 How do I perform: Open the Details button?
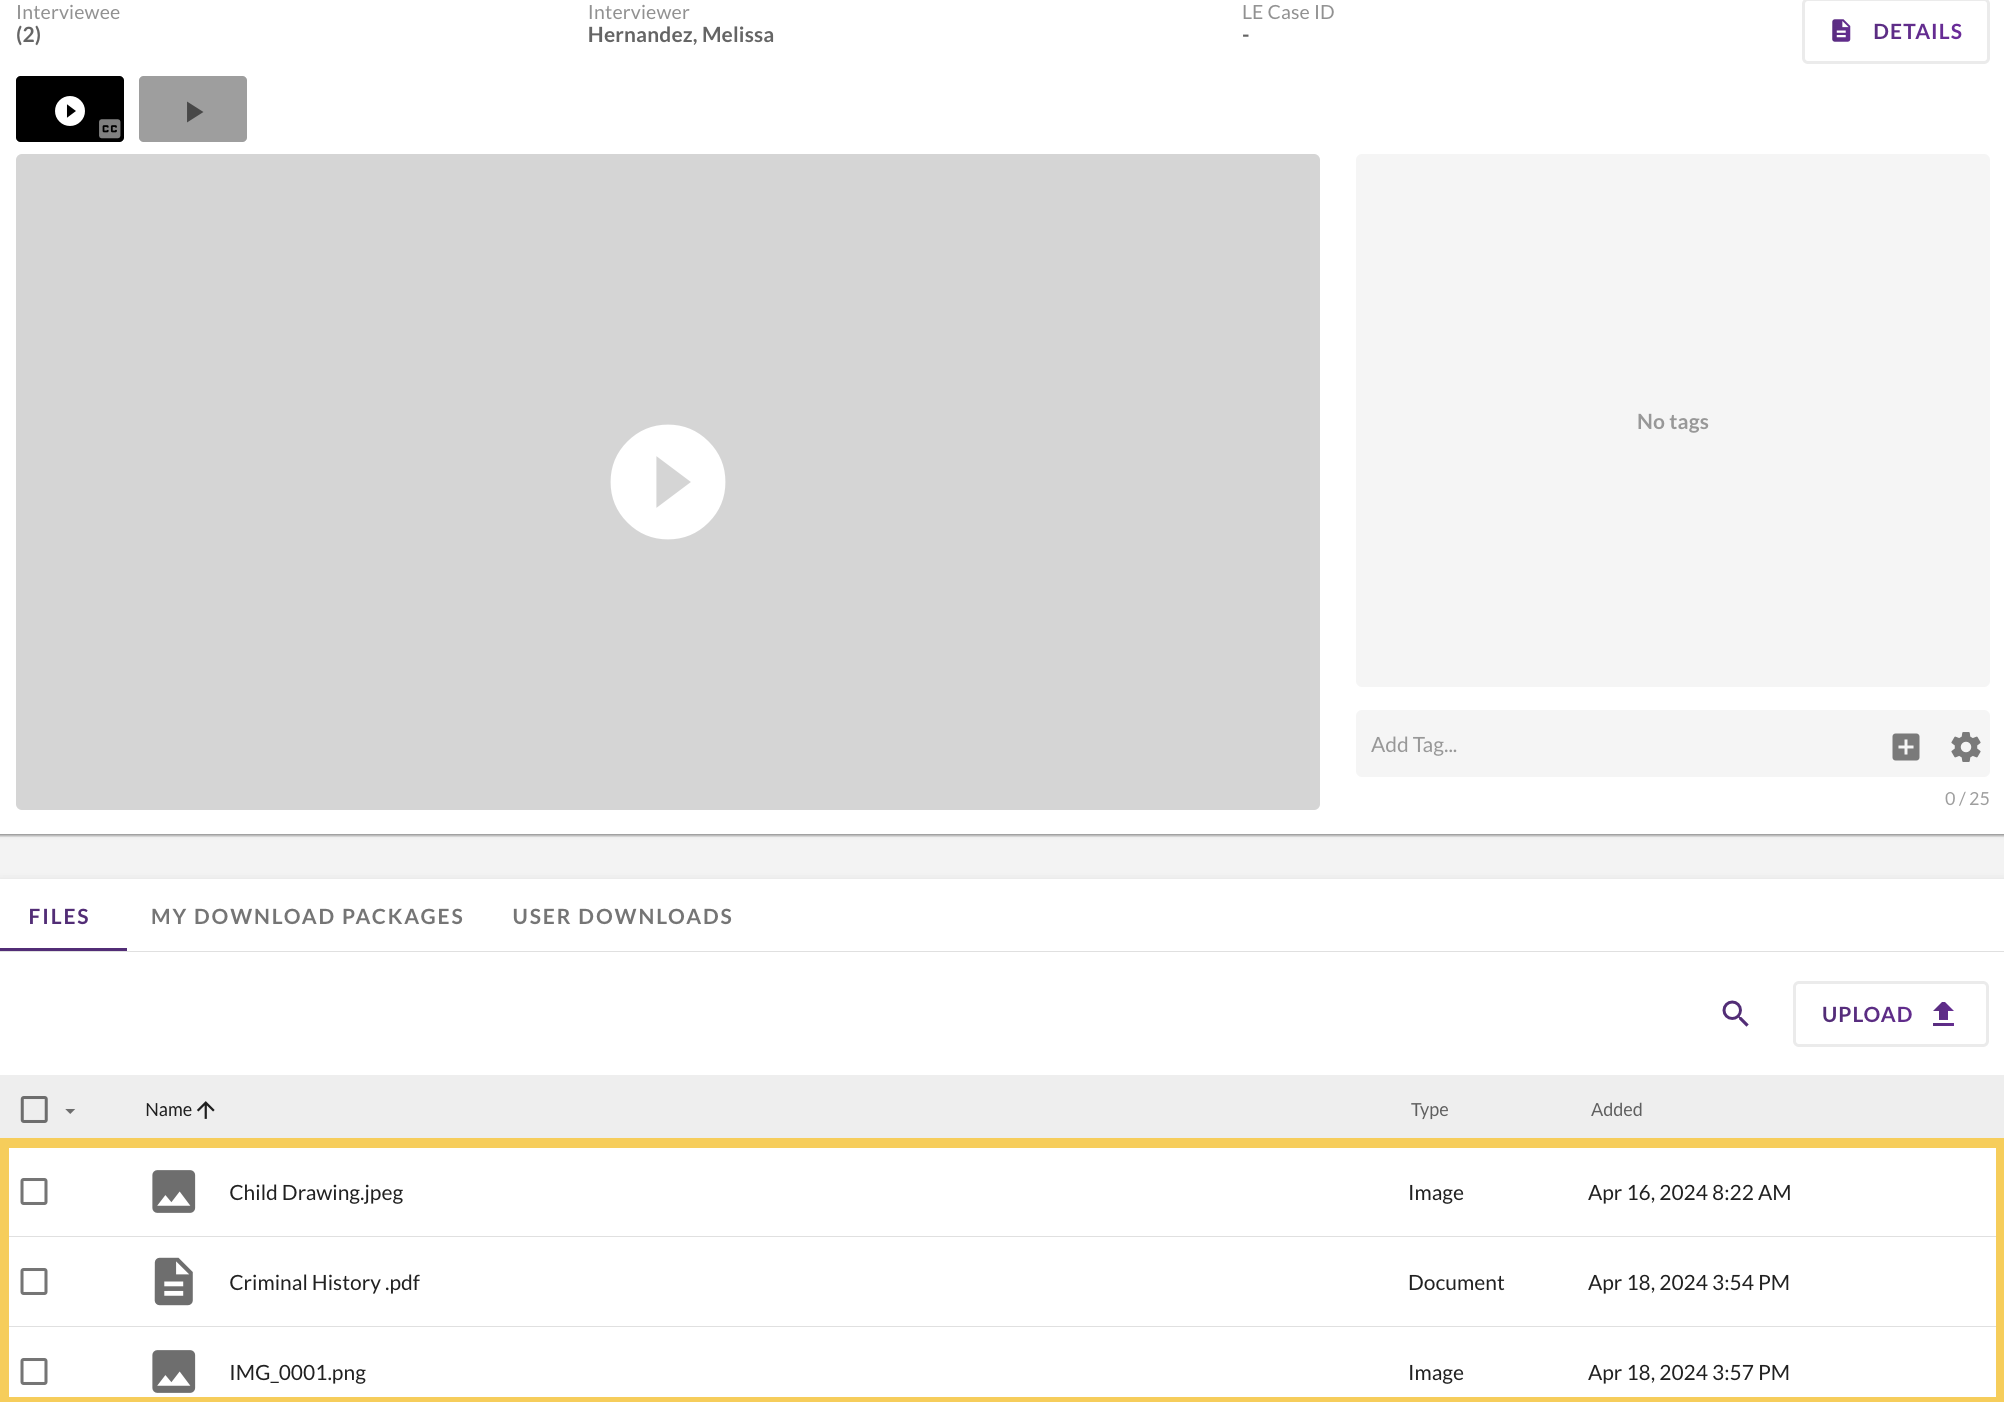(1895, 31)
